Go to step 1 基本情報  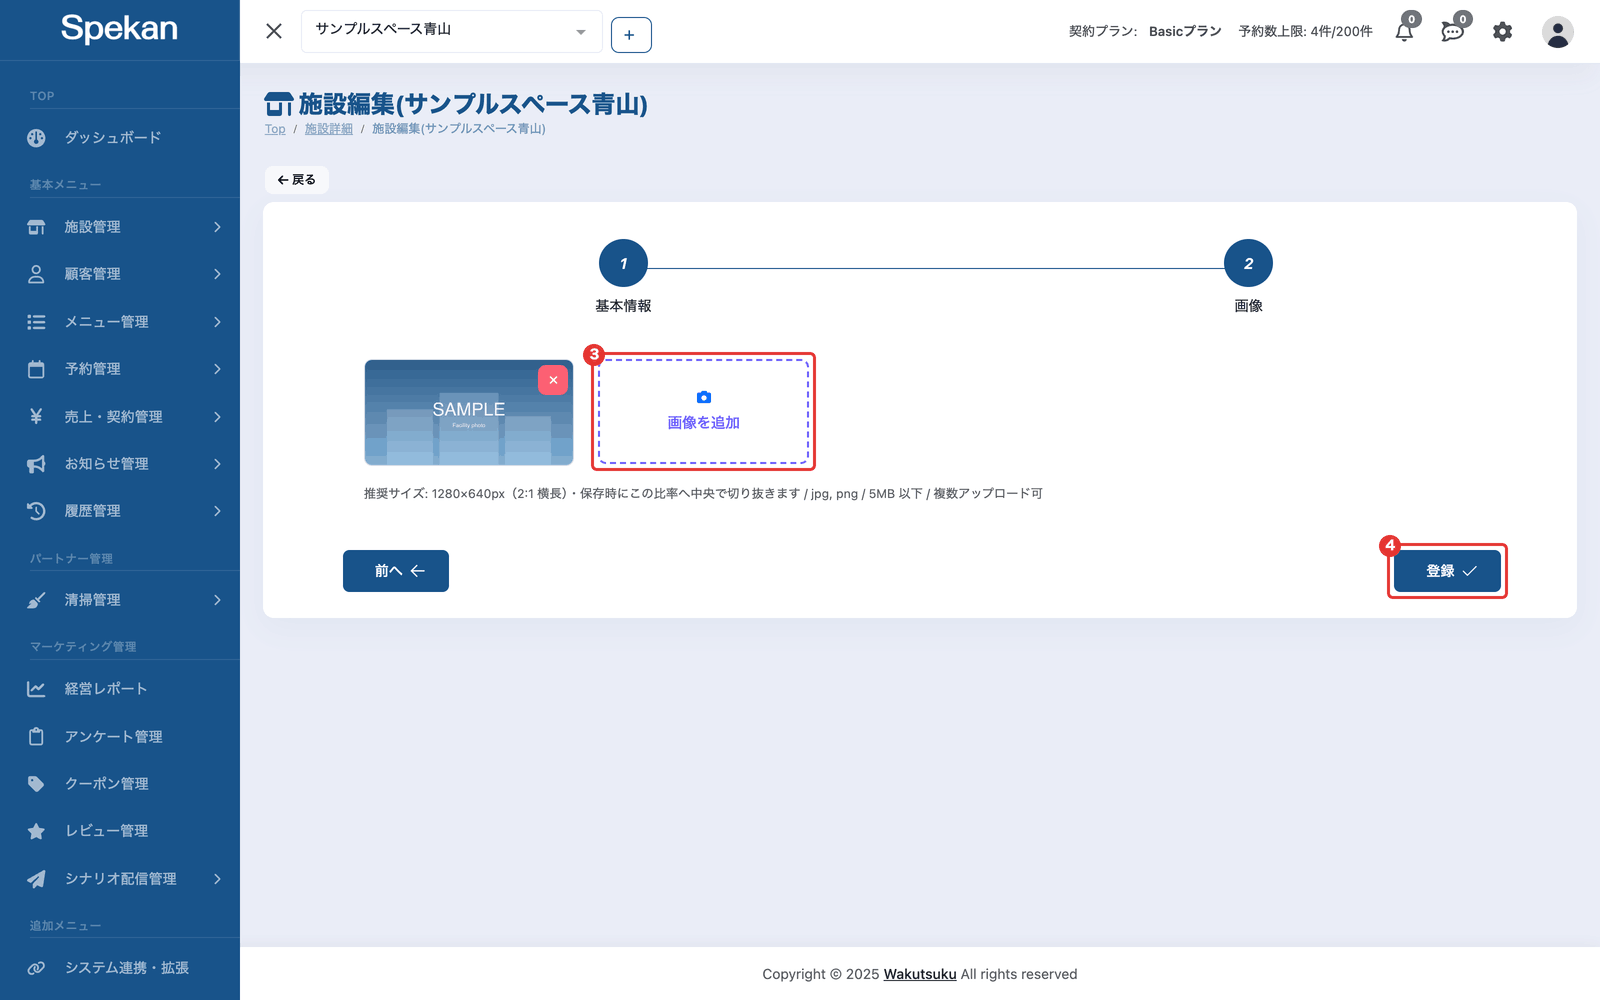tap(623, 264)
